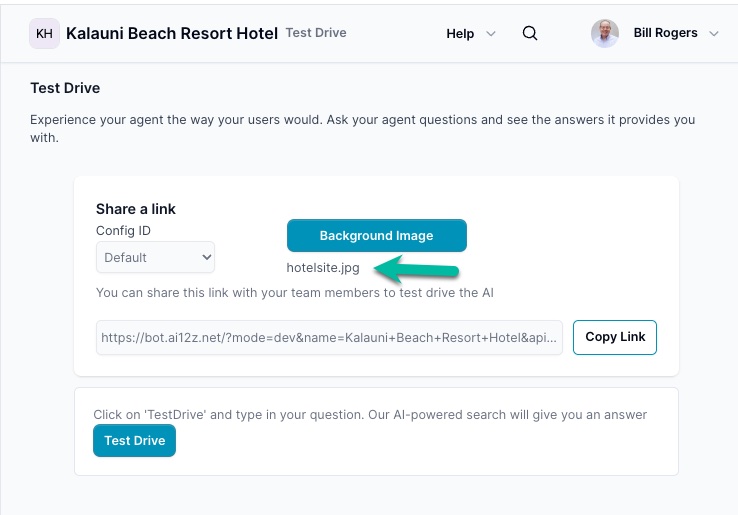Click the KH logo badge
The image size is (738, 515).
point(44,33)
